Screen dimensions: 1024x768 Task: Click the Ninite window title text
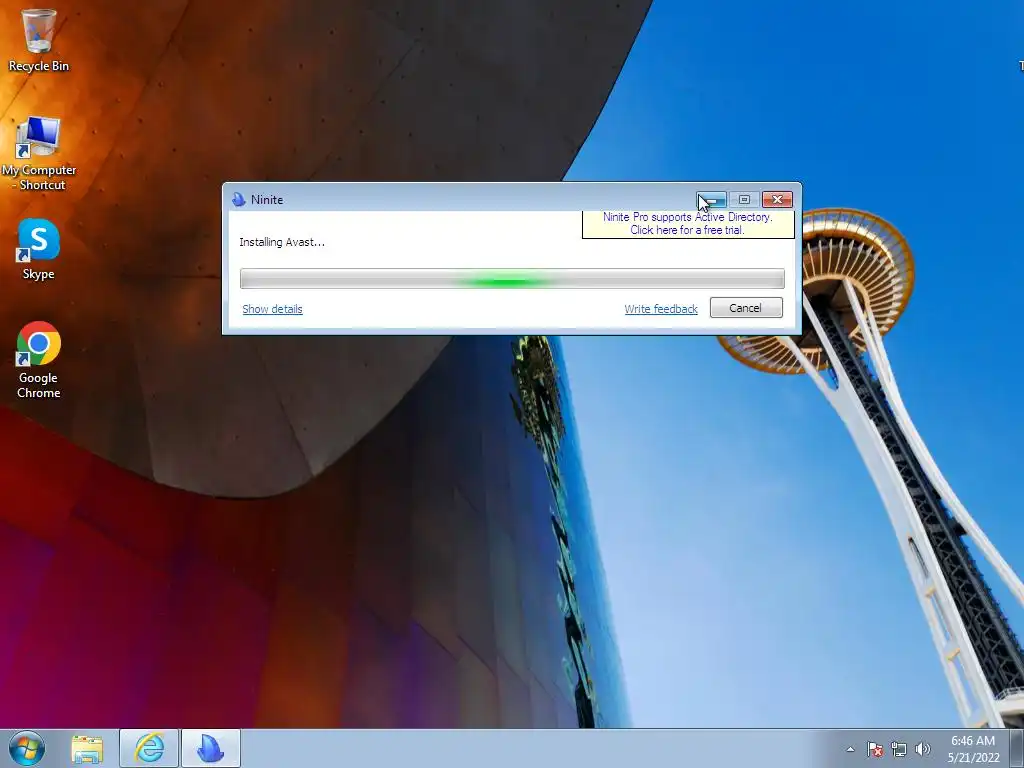click(x=267, y=200)
